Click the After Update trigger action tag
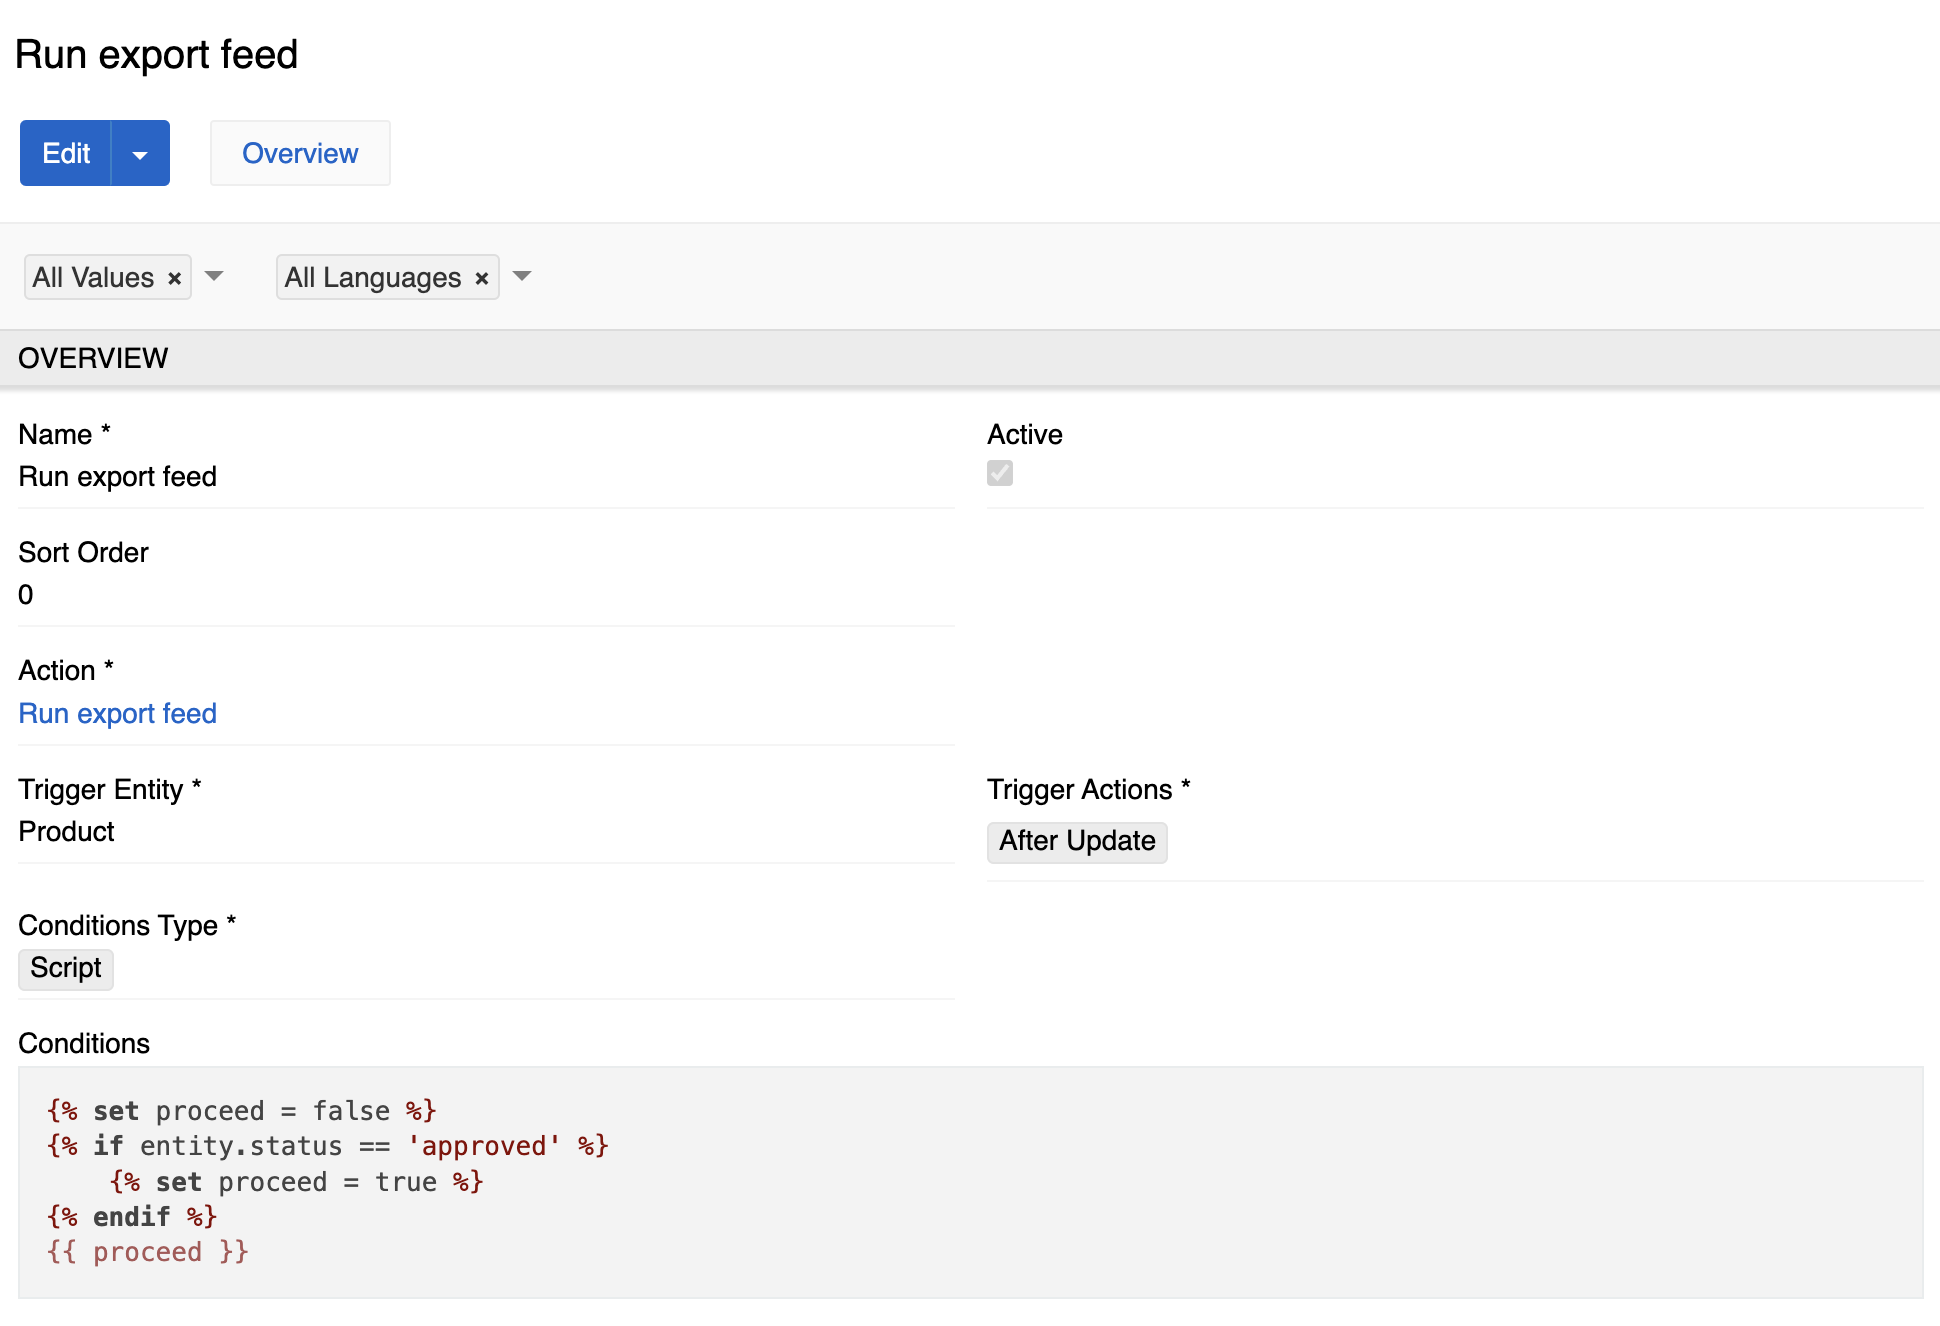Image resolution: width=1940 pixels, height=1326 pixels. (x=1077, y=841)
